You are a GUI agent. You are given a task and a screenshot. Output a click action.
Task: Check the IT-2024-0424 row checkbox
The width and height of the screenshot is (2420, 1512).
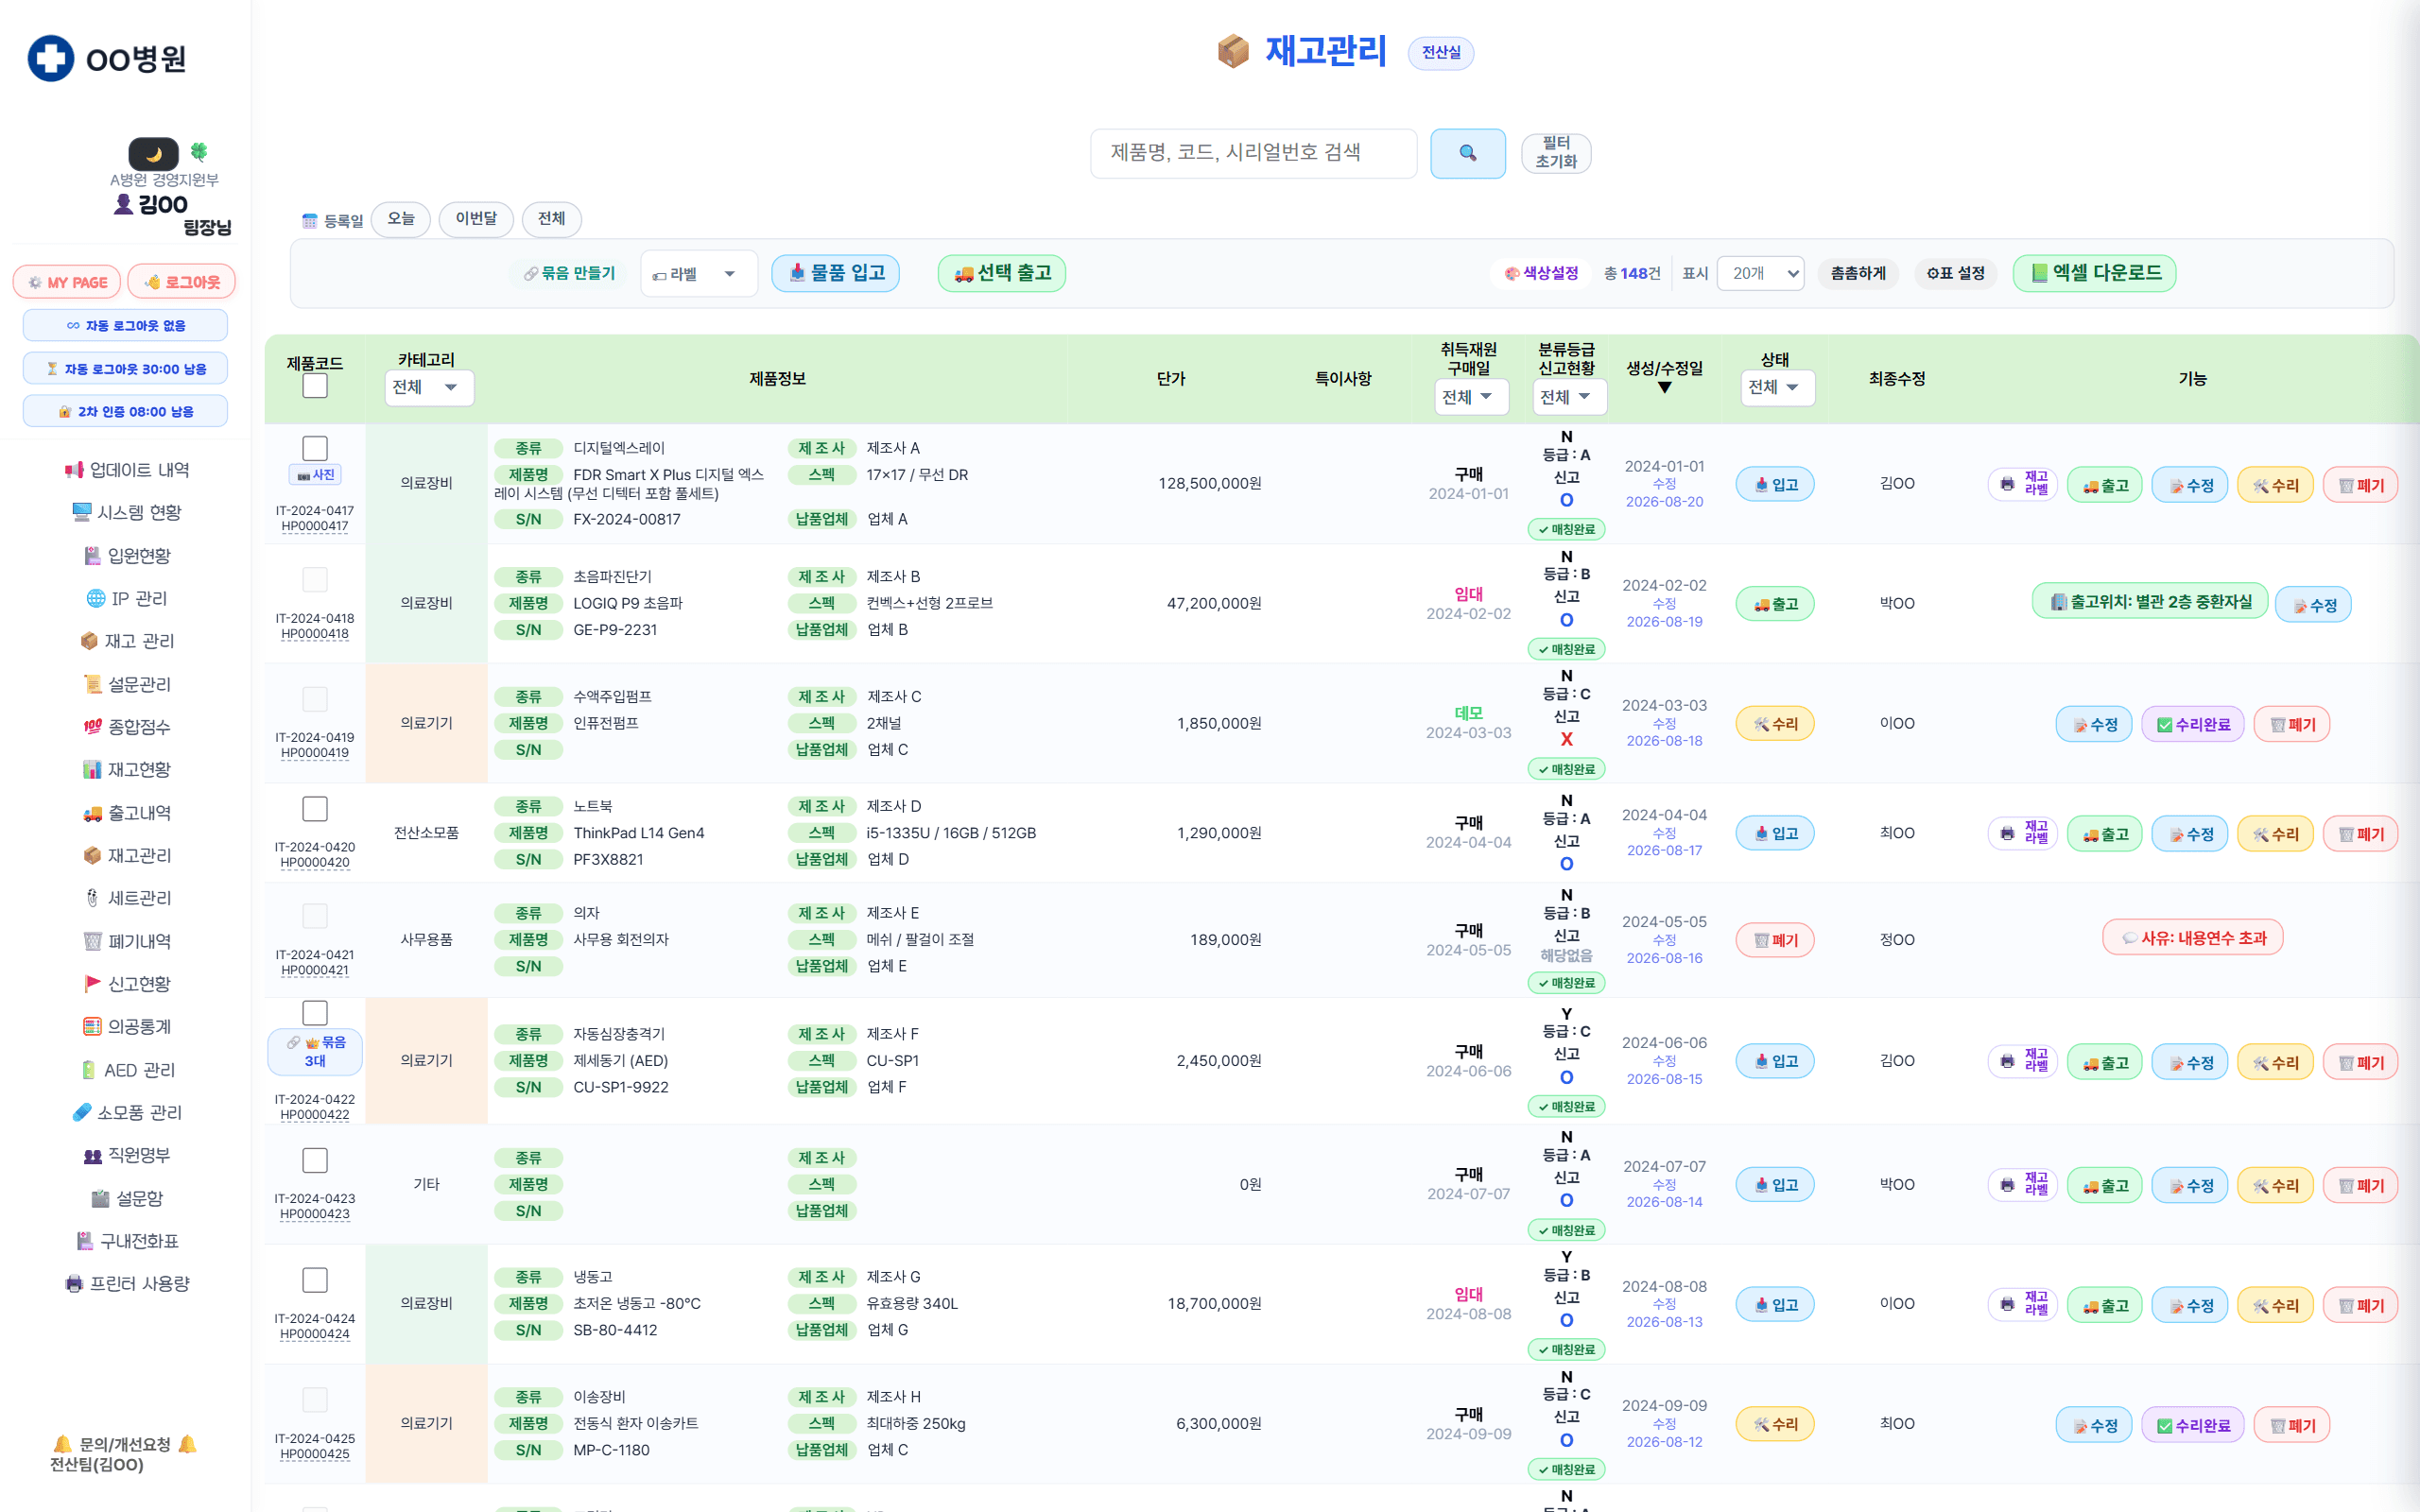(x=315, y=1280)
